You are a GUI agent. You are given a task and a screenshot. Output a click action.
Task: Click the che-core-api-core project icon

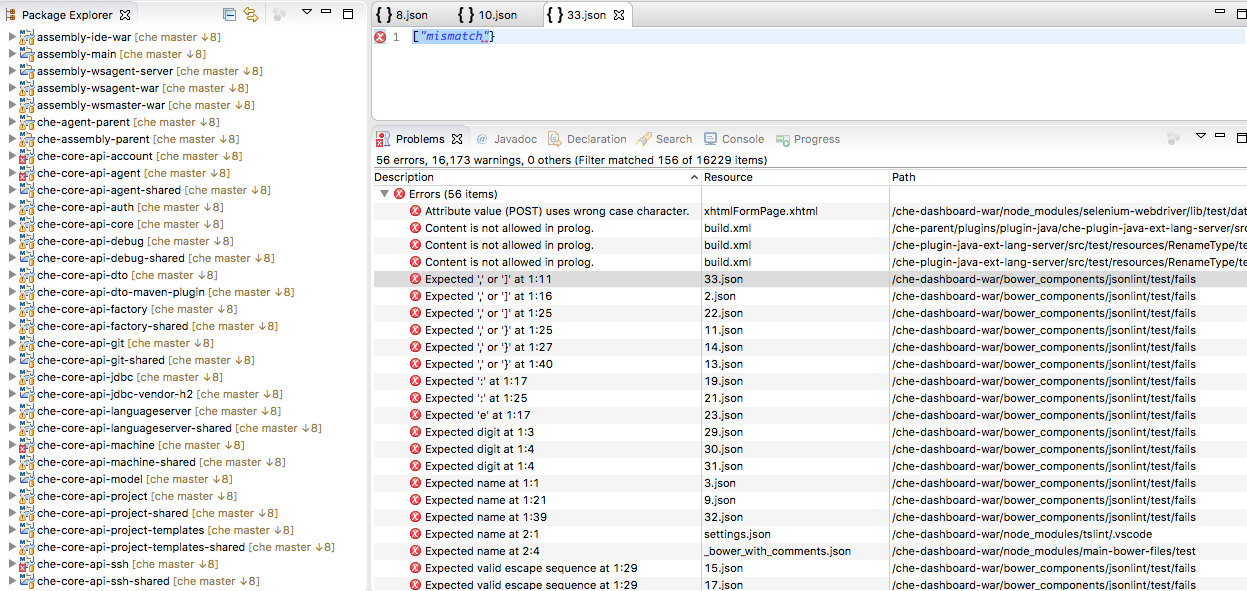(27, 224)
